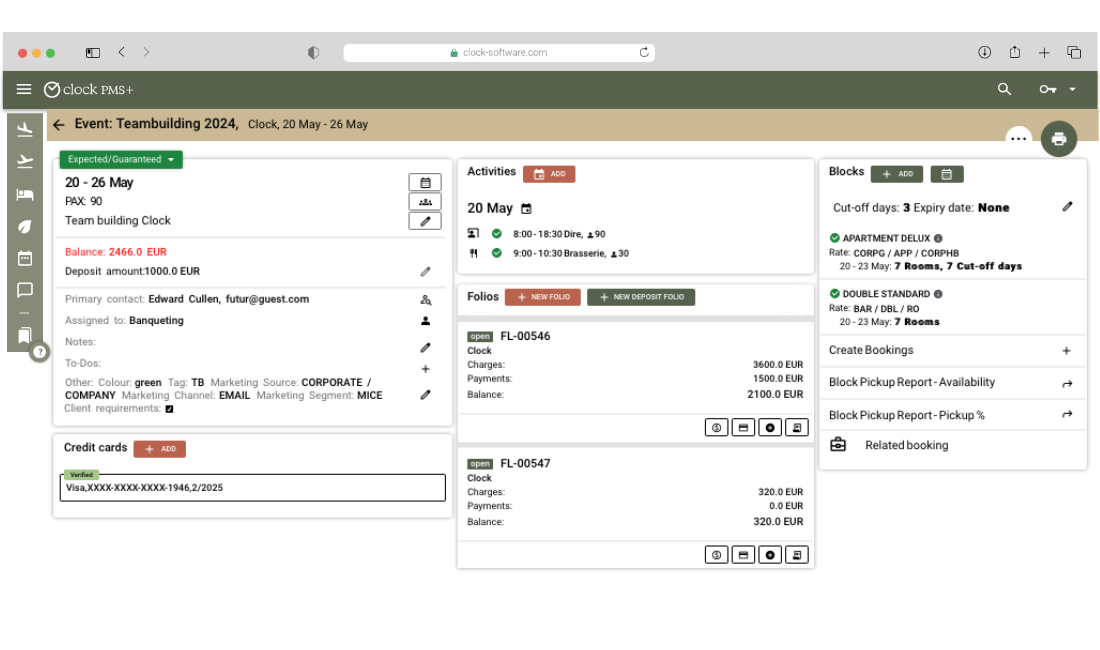Viewport: 1100px width, 650px height.
Task: Click FL-00547 invoice document icon
Action: click(797, 555)
